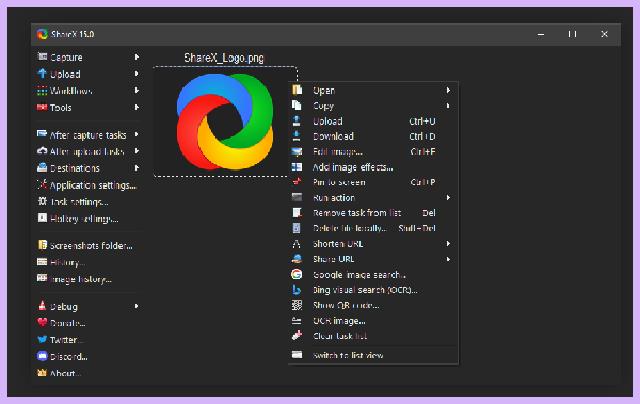Expand the After upload tasks submenu arrow
The height and width of the screenshot is (404, 640).
click(137, 151)
